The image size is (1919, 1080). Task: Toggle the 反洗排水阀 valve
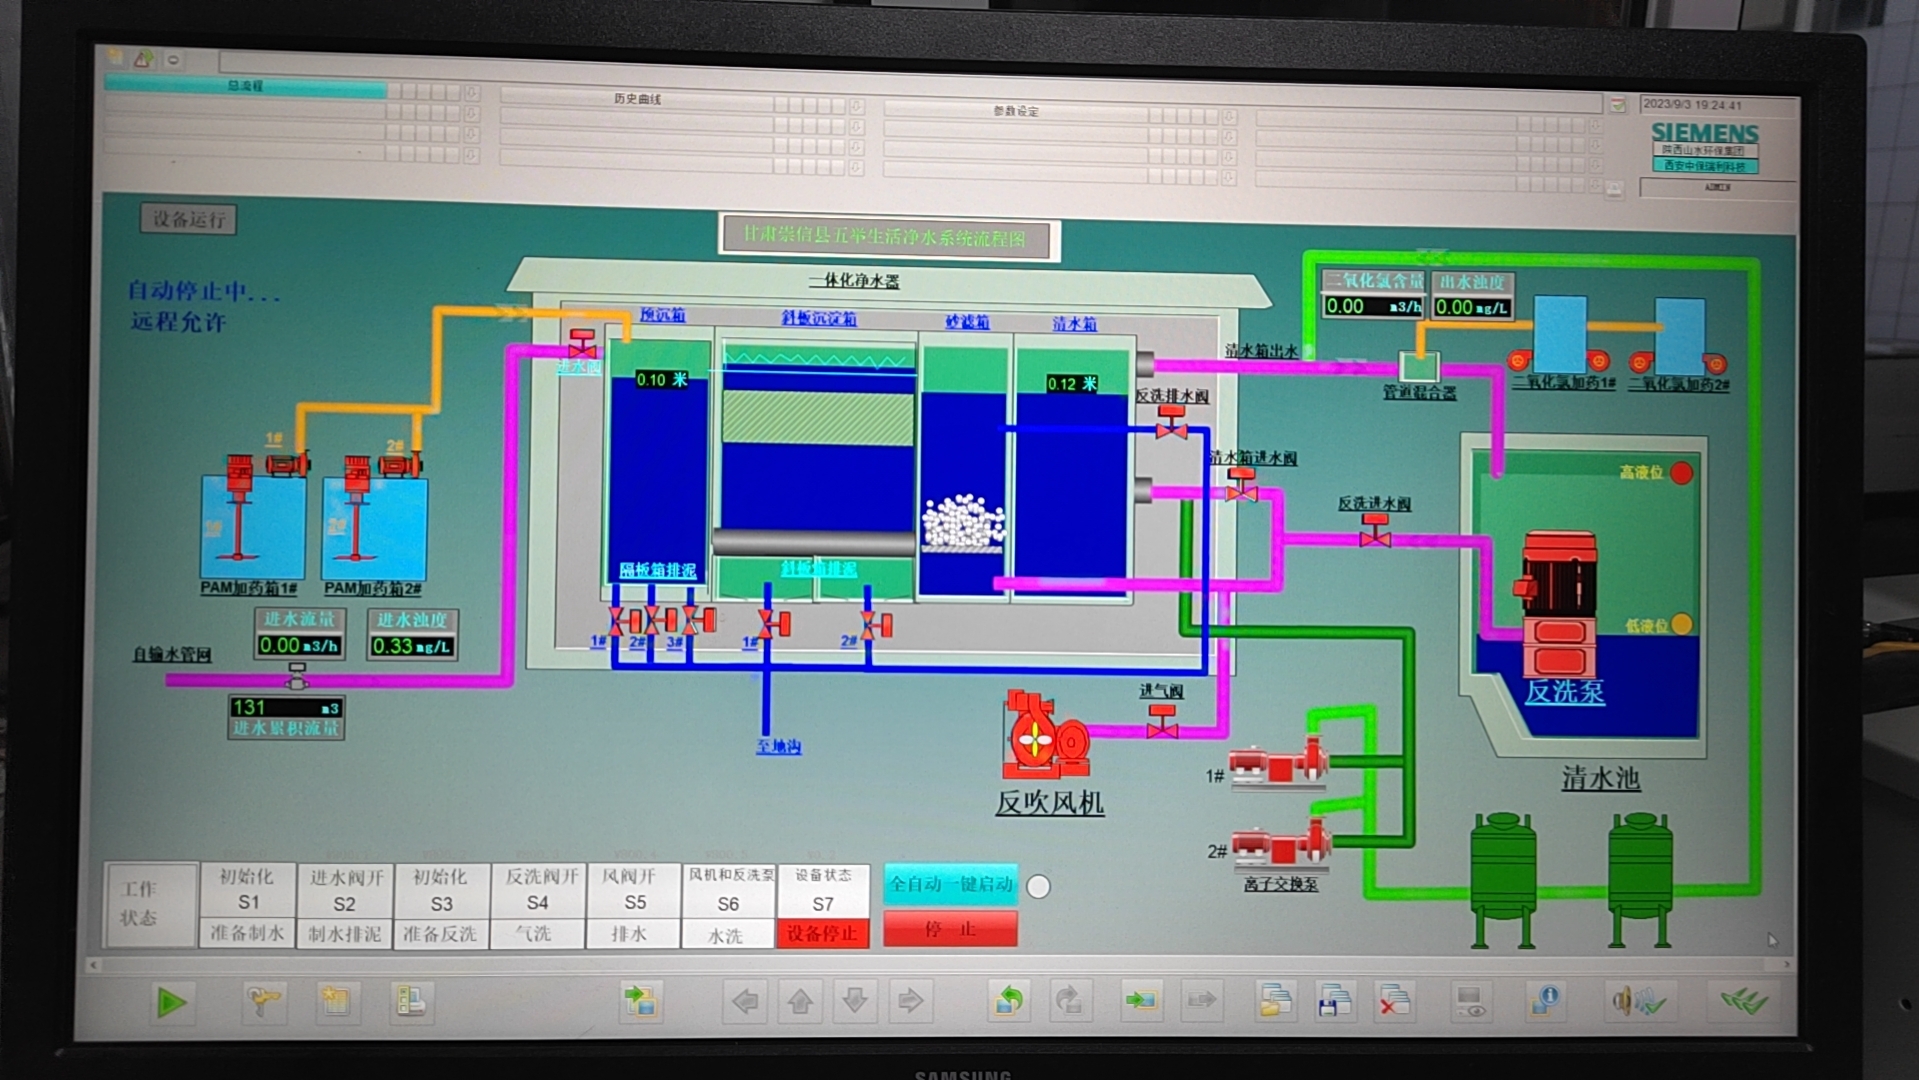point(1171,424)
